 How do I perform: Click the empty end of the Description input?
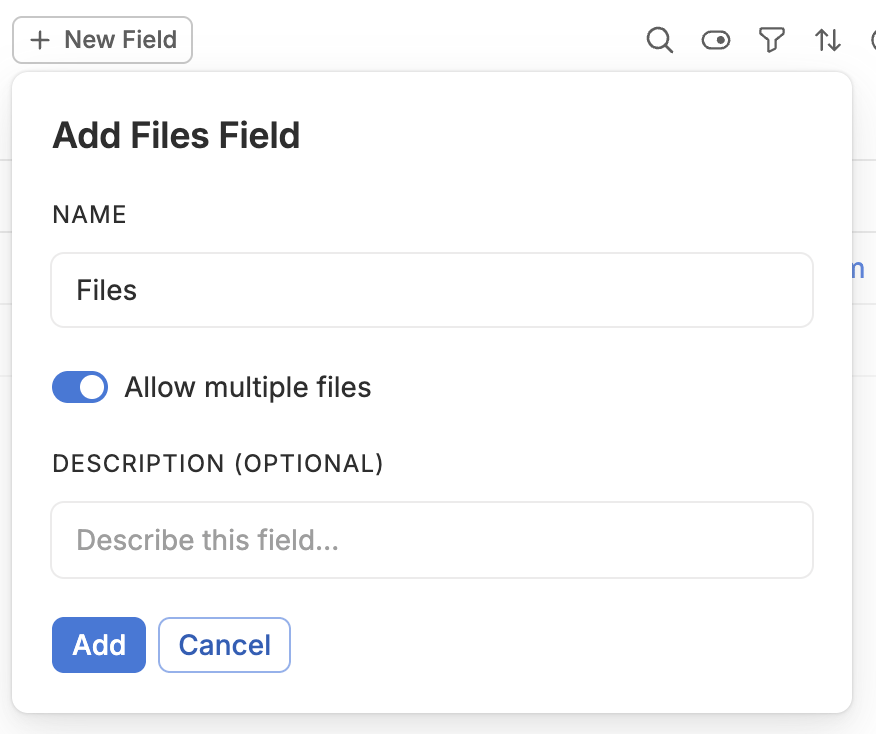(x=575, y=540)
